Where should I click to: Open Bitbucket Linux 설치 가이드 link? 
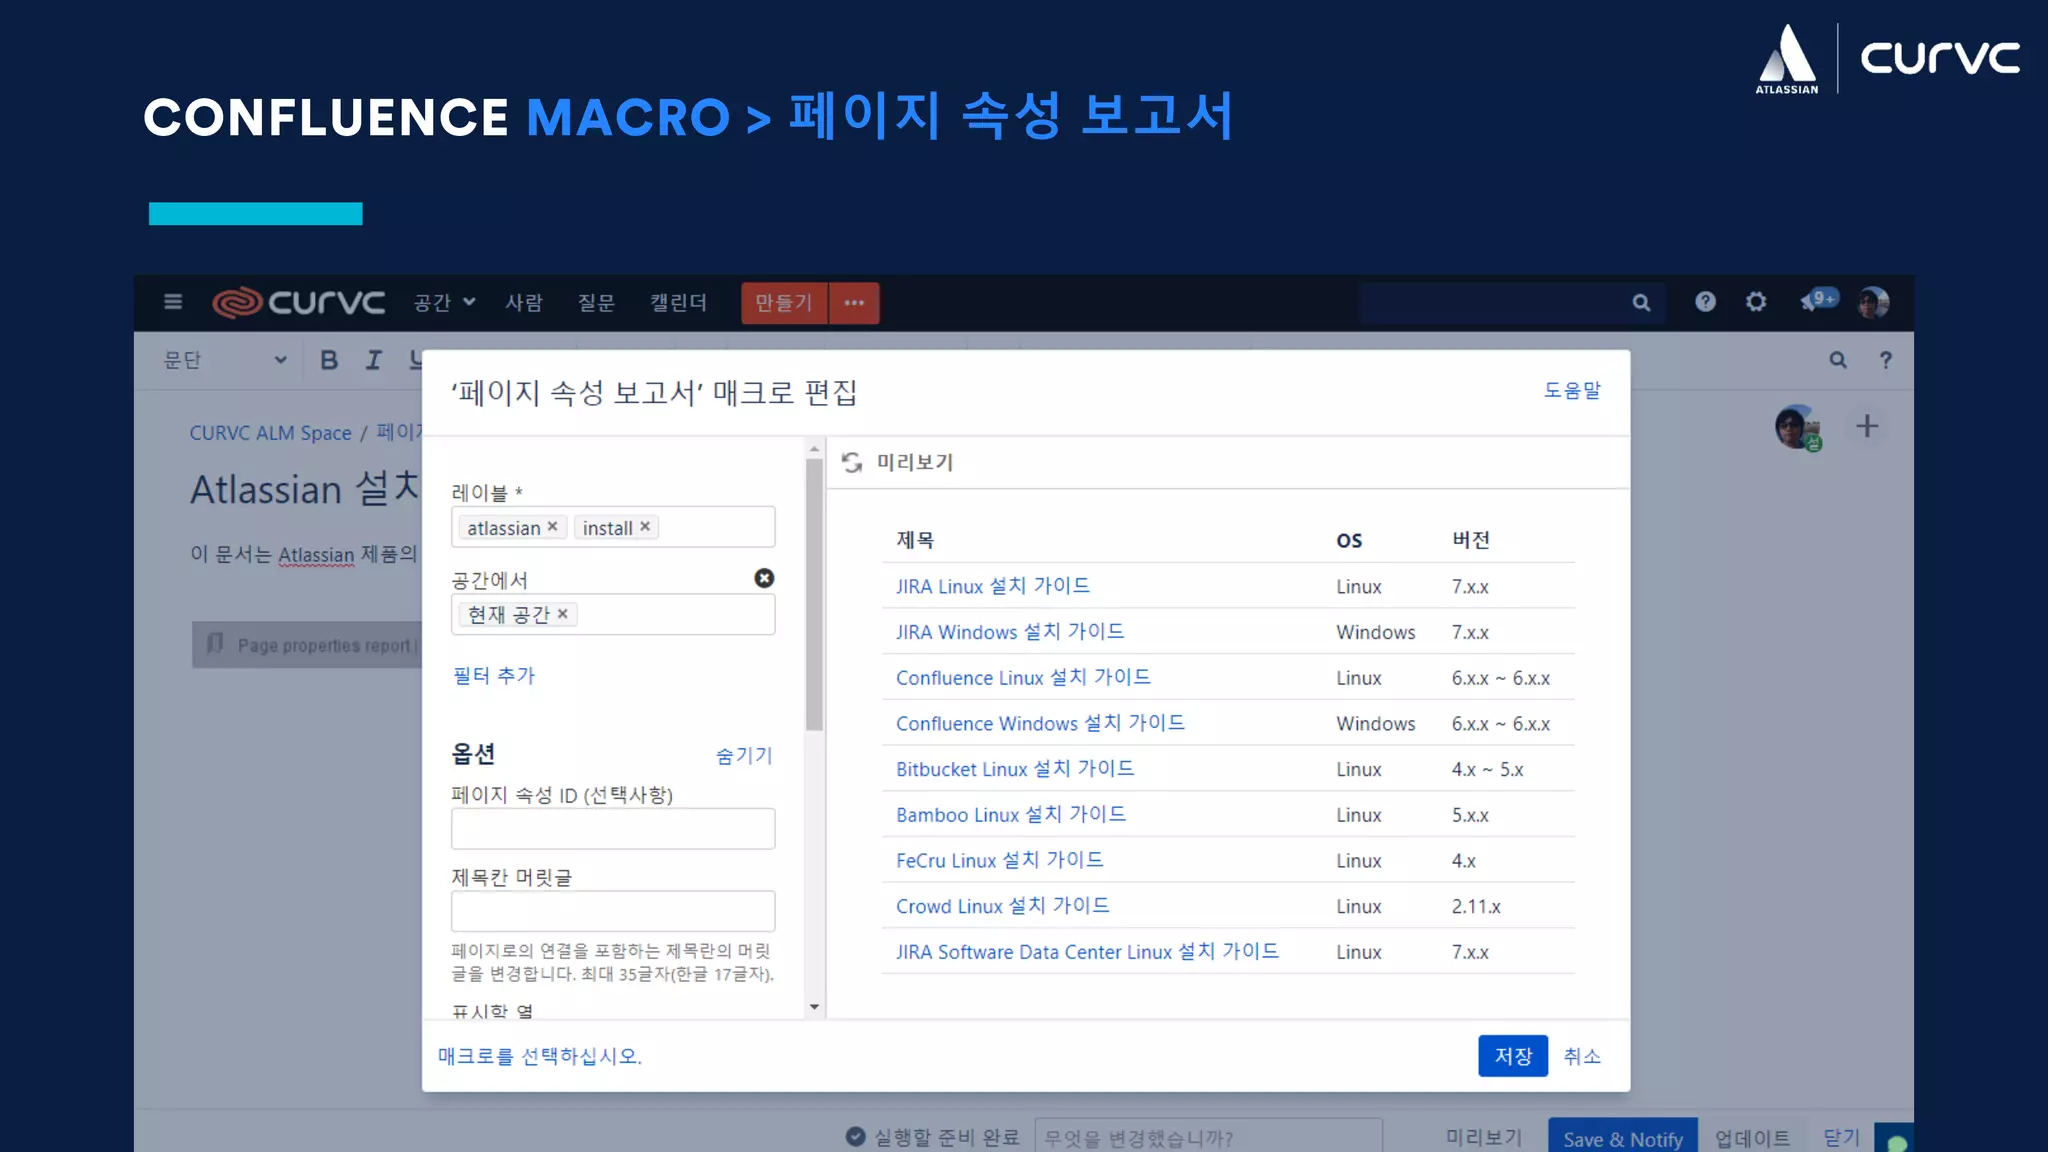point(1015,769)
